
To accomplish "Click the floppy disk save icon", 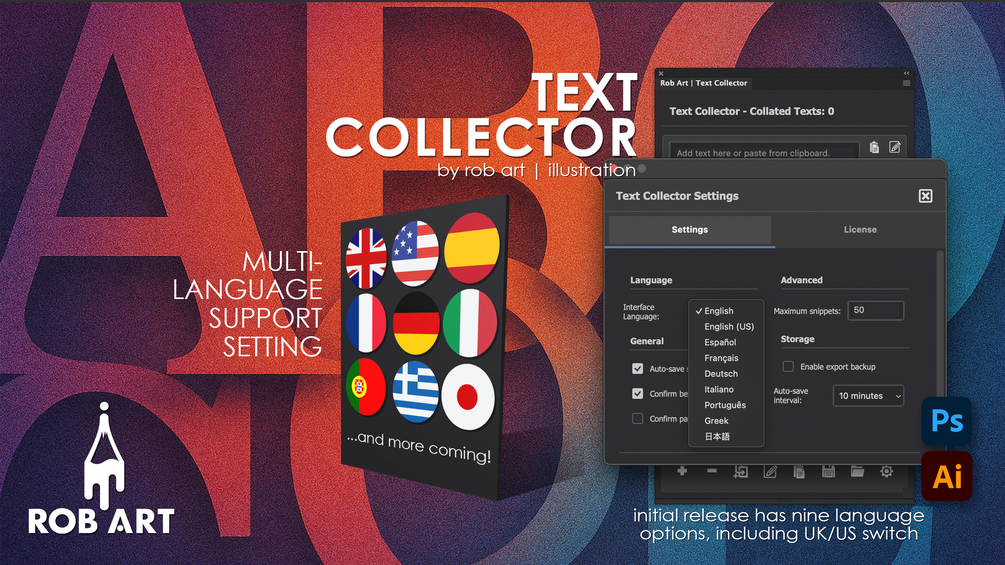I will [828, 471].
